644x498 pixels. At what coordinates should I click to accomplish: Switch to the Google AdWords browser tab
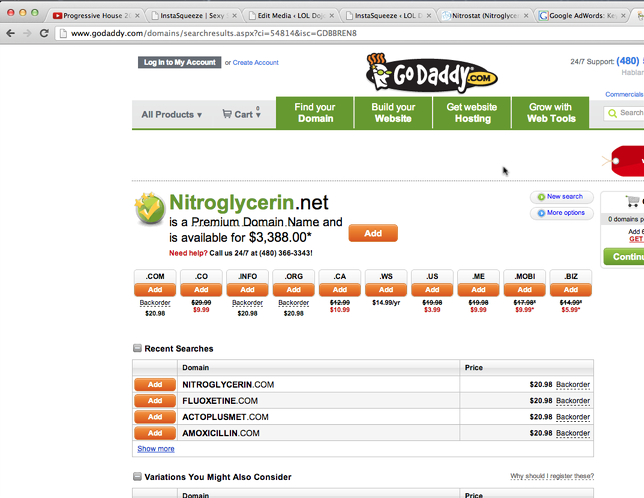(x=589, y=16)
